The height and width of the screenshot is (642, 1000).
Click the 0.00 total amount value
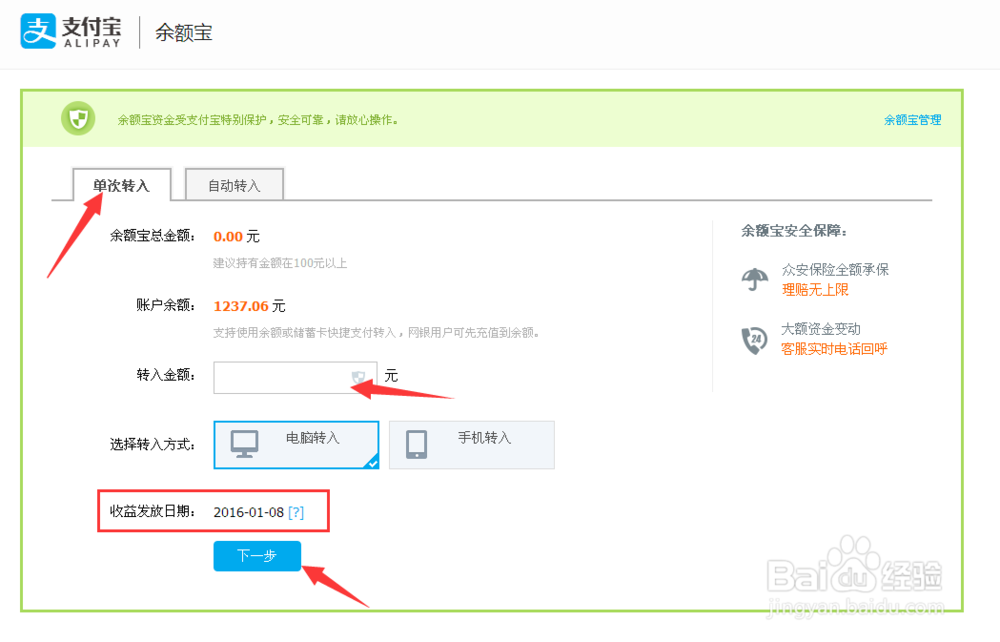coord(228,237)
